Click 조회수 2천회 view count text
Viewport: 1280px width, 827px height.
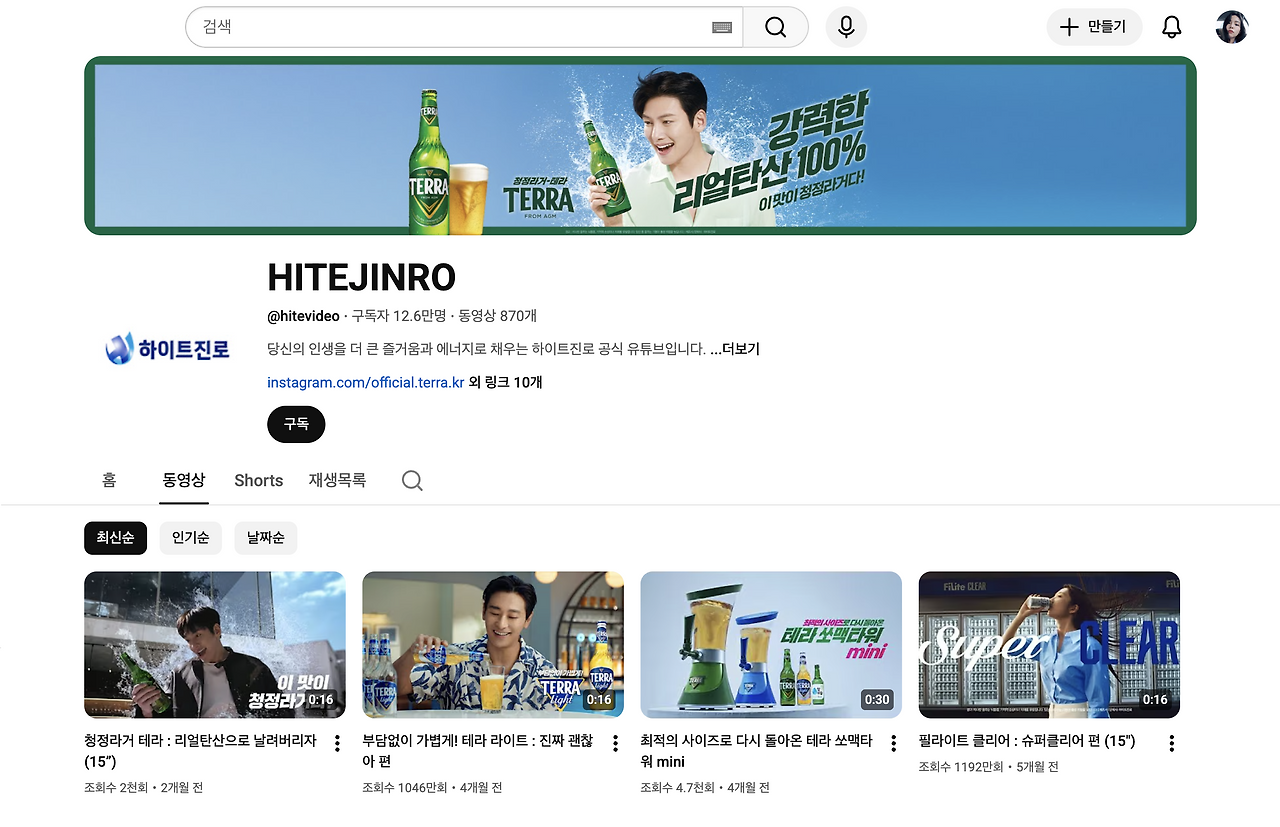click(116, 788)
